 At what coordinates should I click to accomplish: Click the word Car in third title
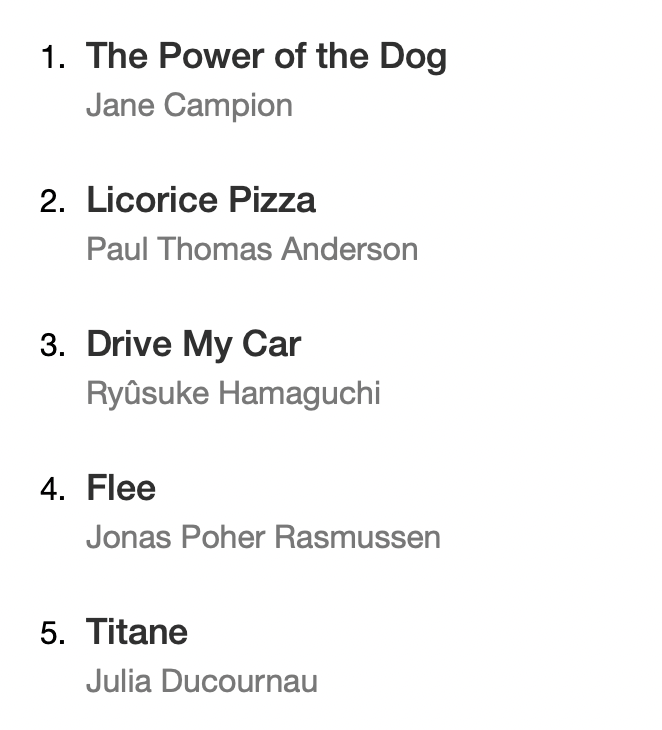click(x=270, y=345)
